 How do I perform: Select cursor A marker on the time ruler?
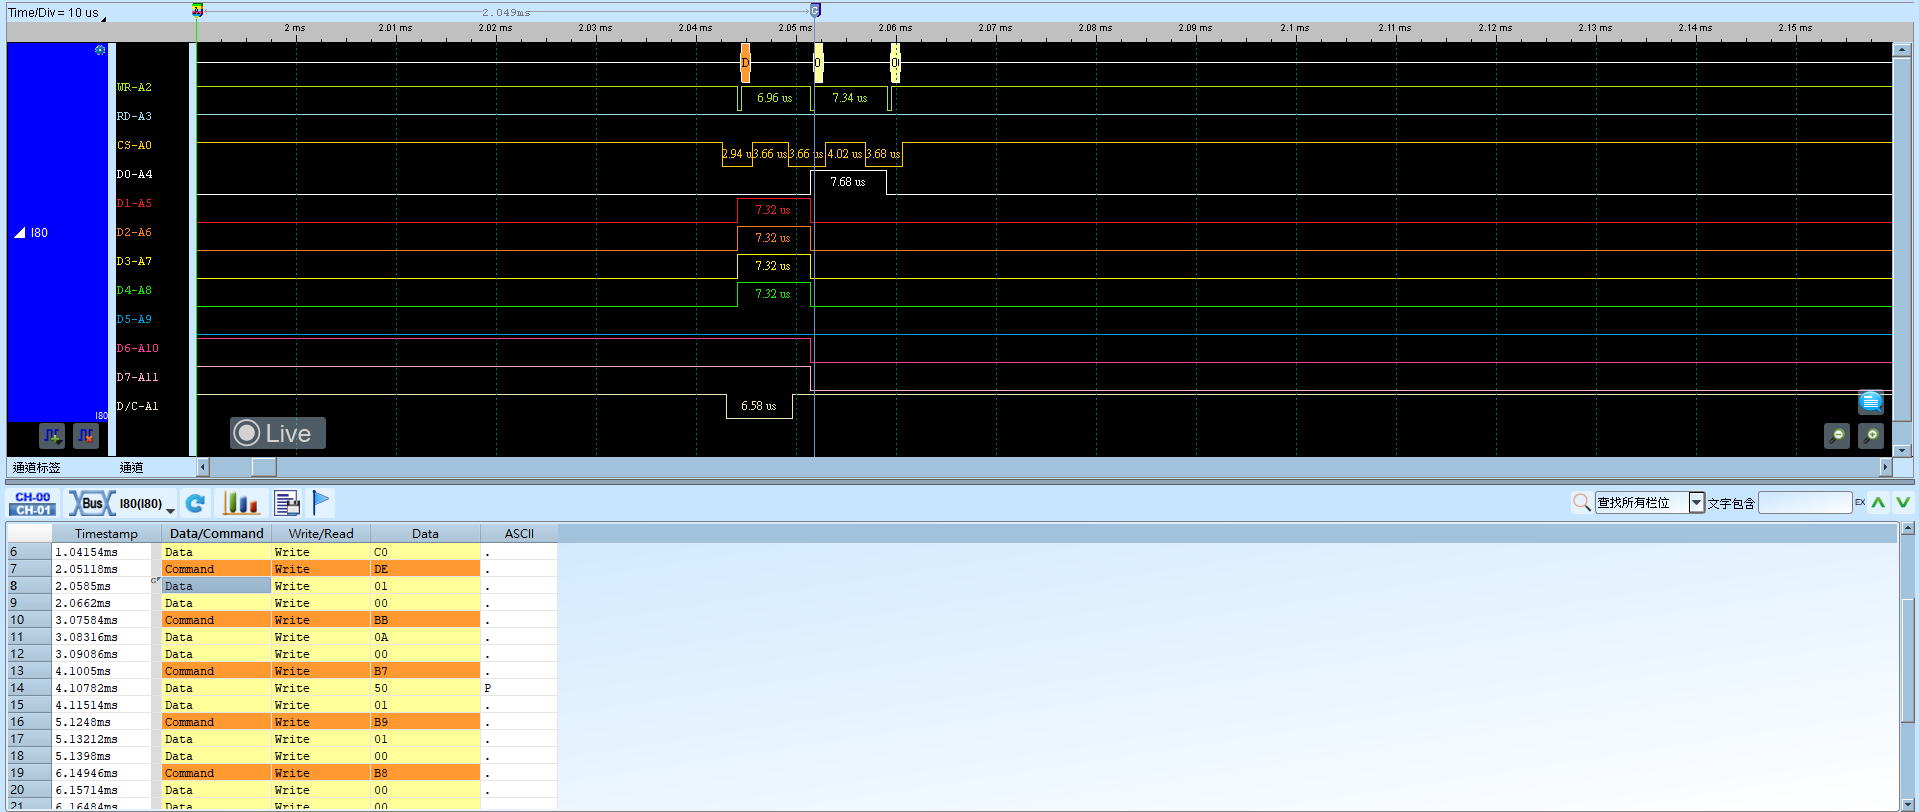(x=197, y=10)
